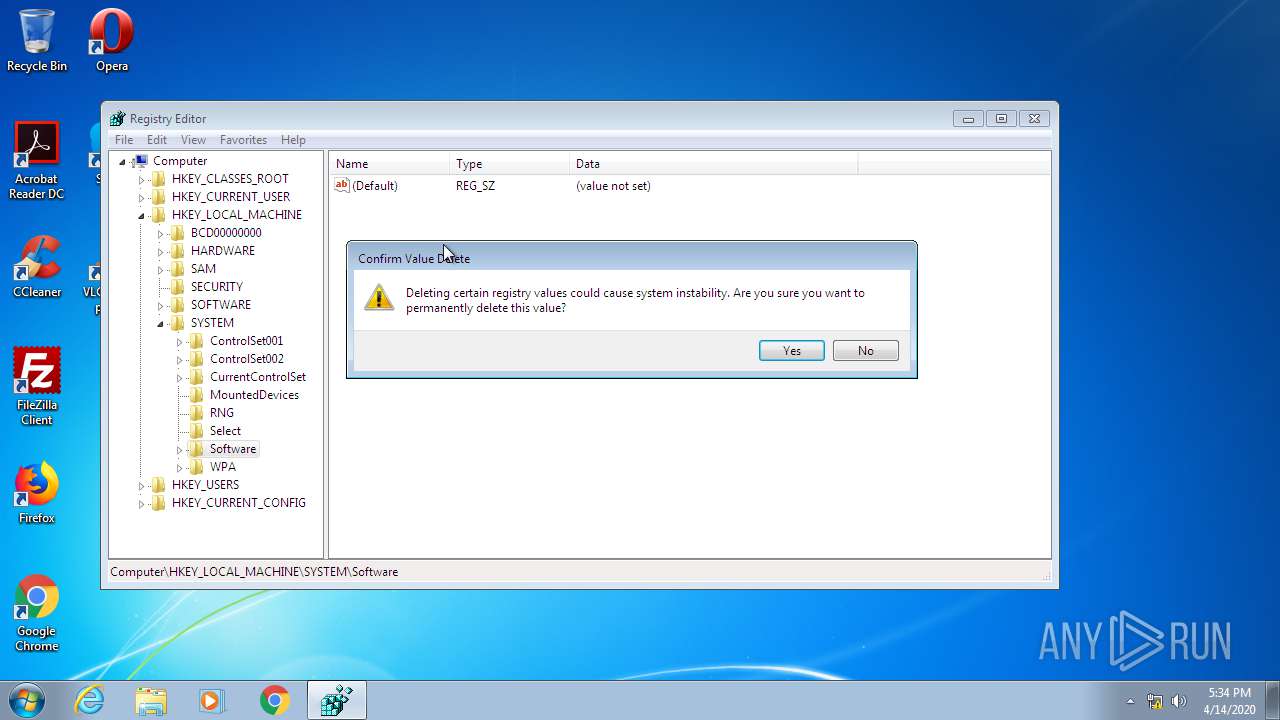
Task: Launch CCleaner desktop shortcut
Action: pos(37,266)
